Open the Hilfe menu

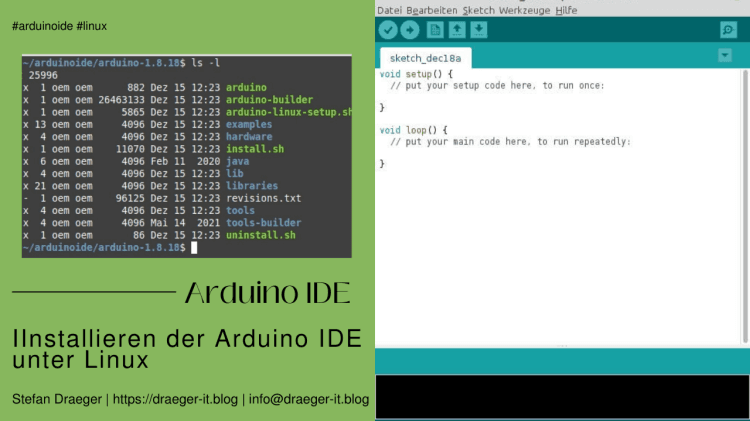click(x=566, y=11)
